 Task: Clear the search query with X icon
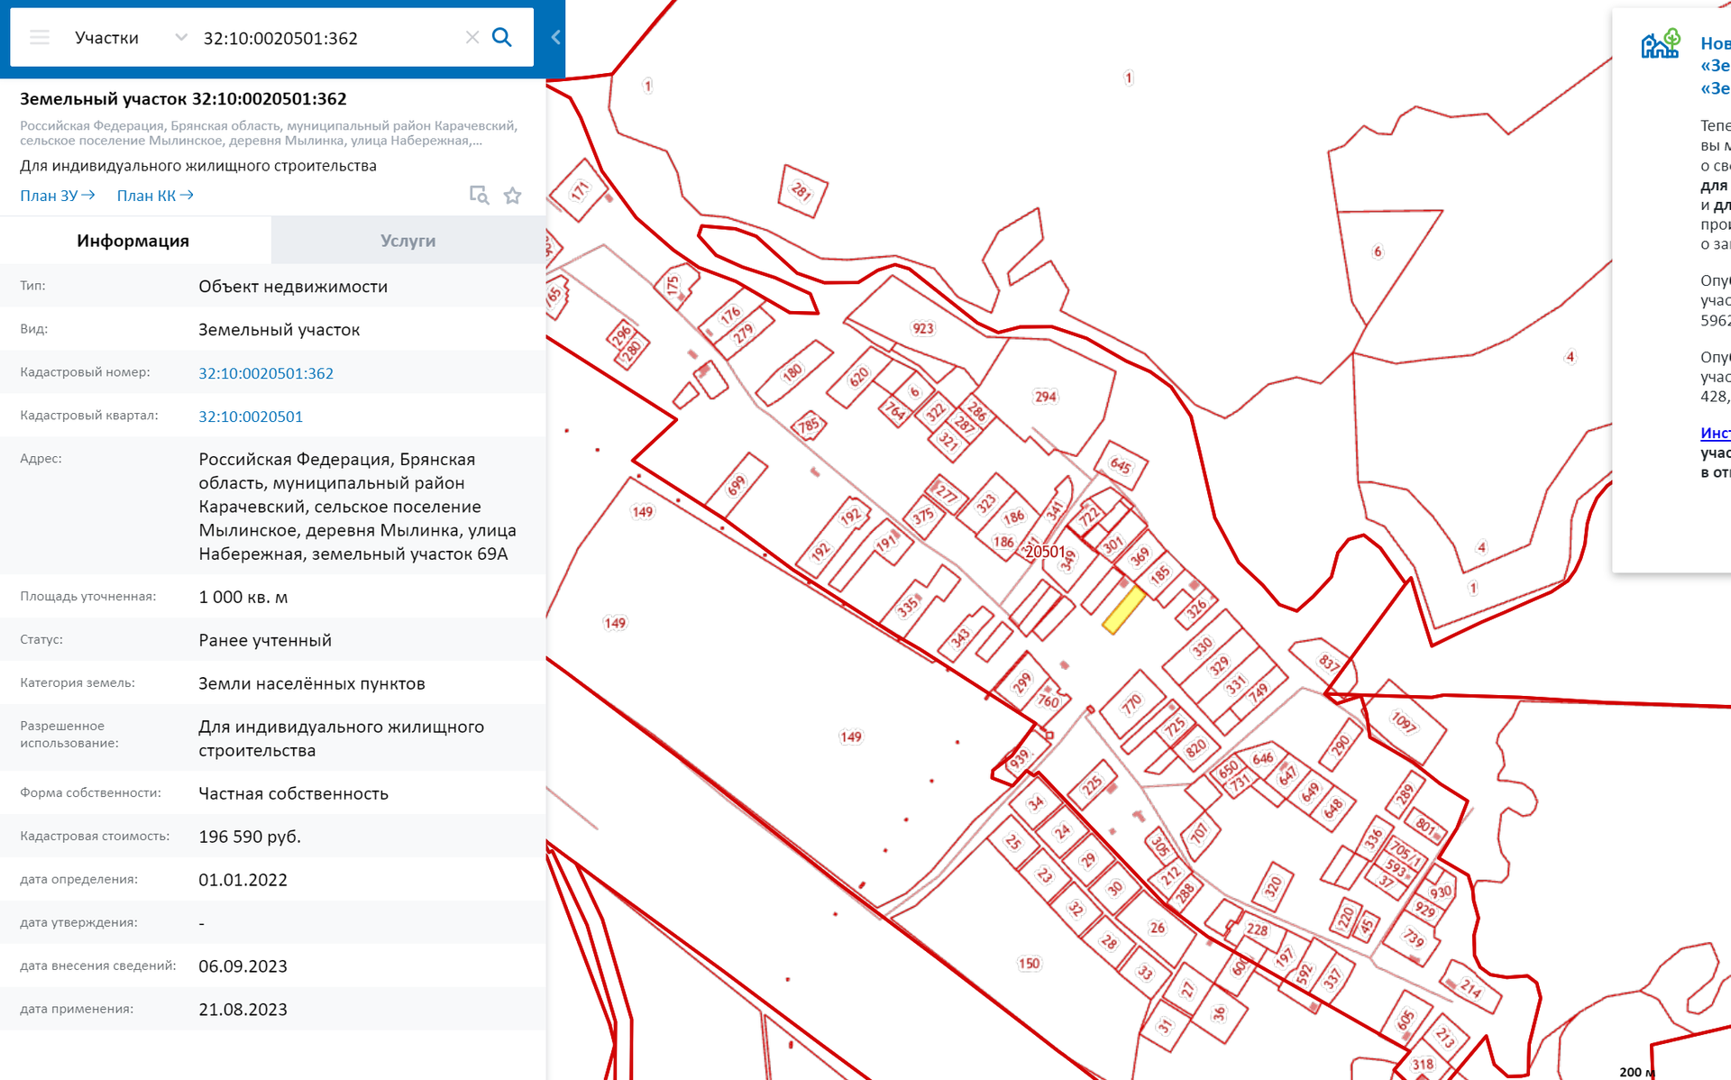[x=472, y=38]
